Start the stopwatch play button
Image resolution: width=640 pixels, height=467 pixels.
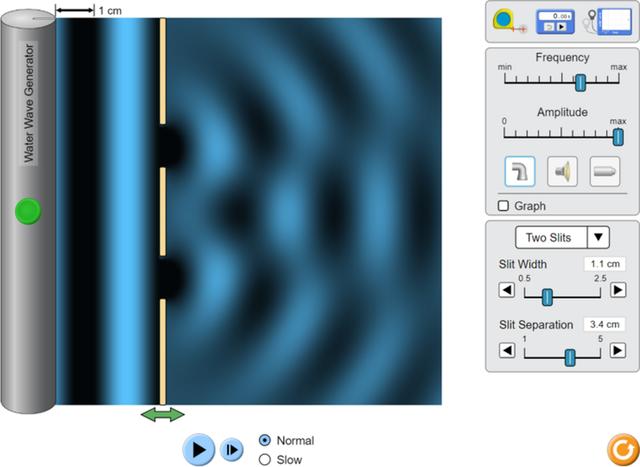pyautogui.click(x=562, y=27)
